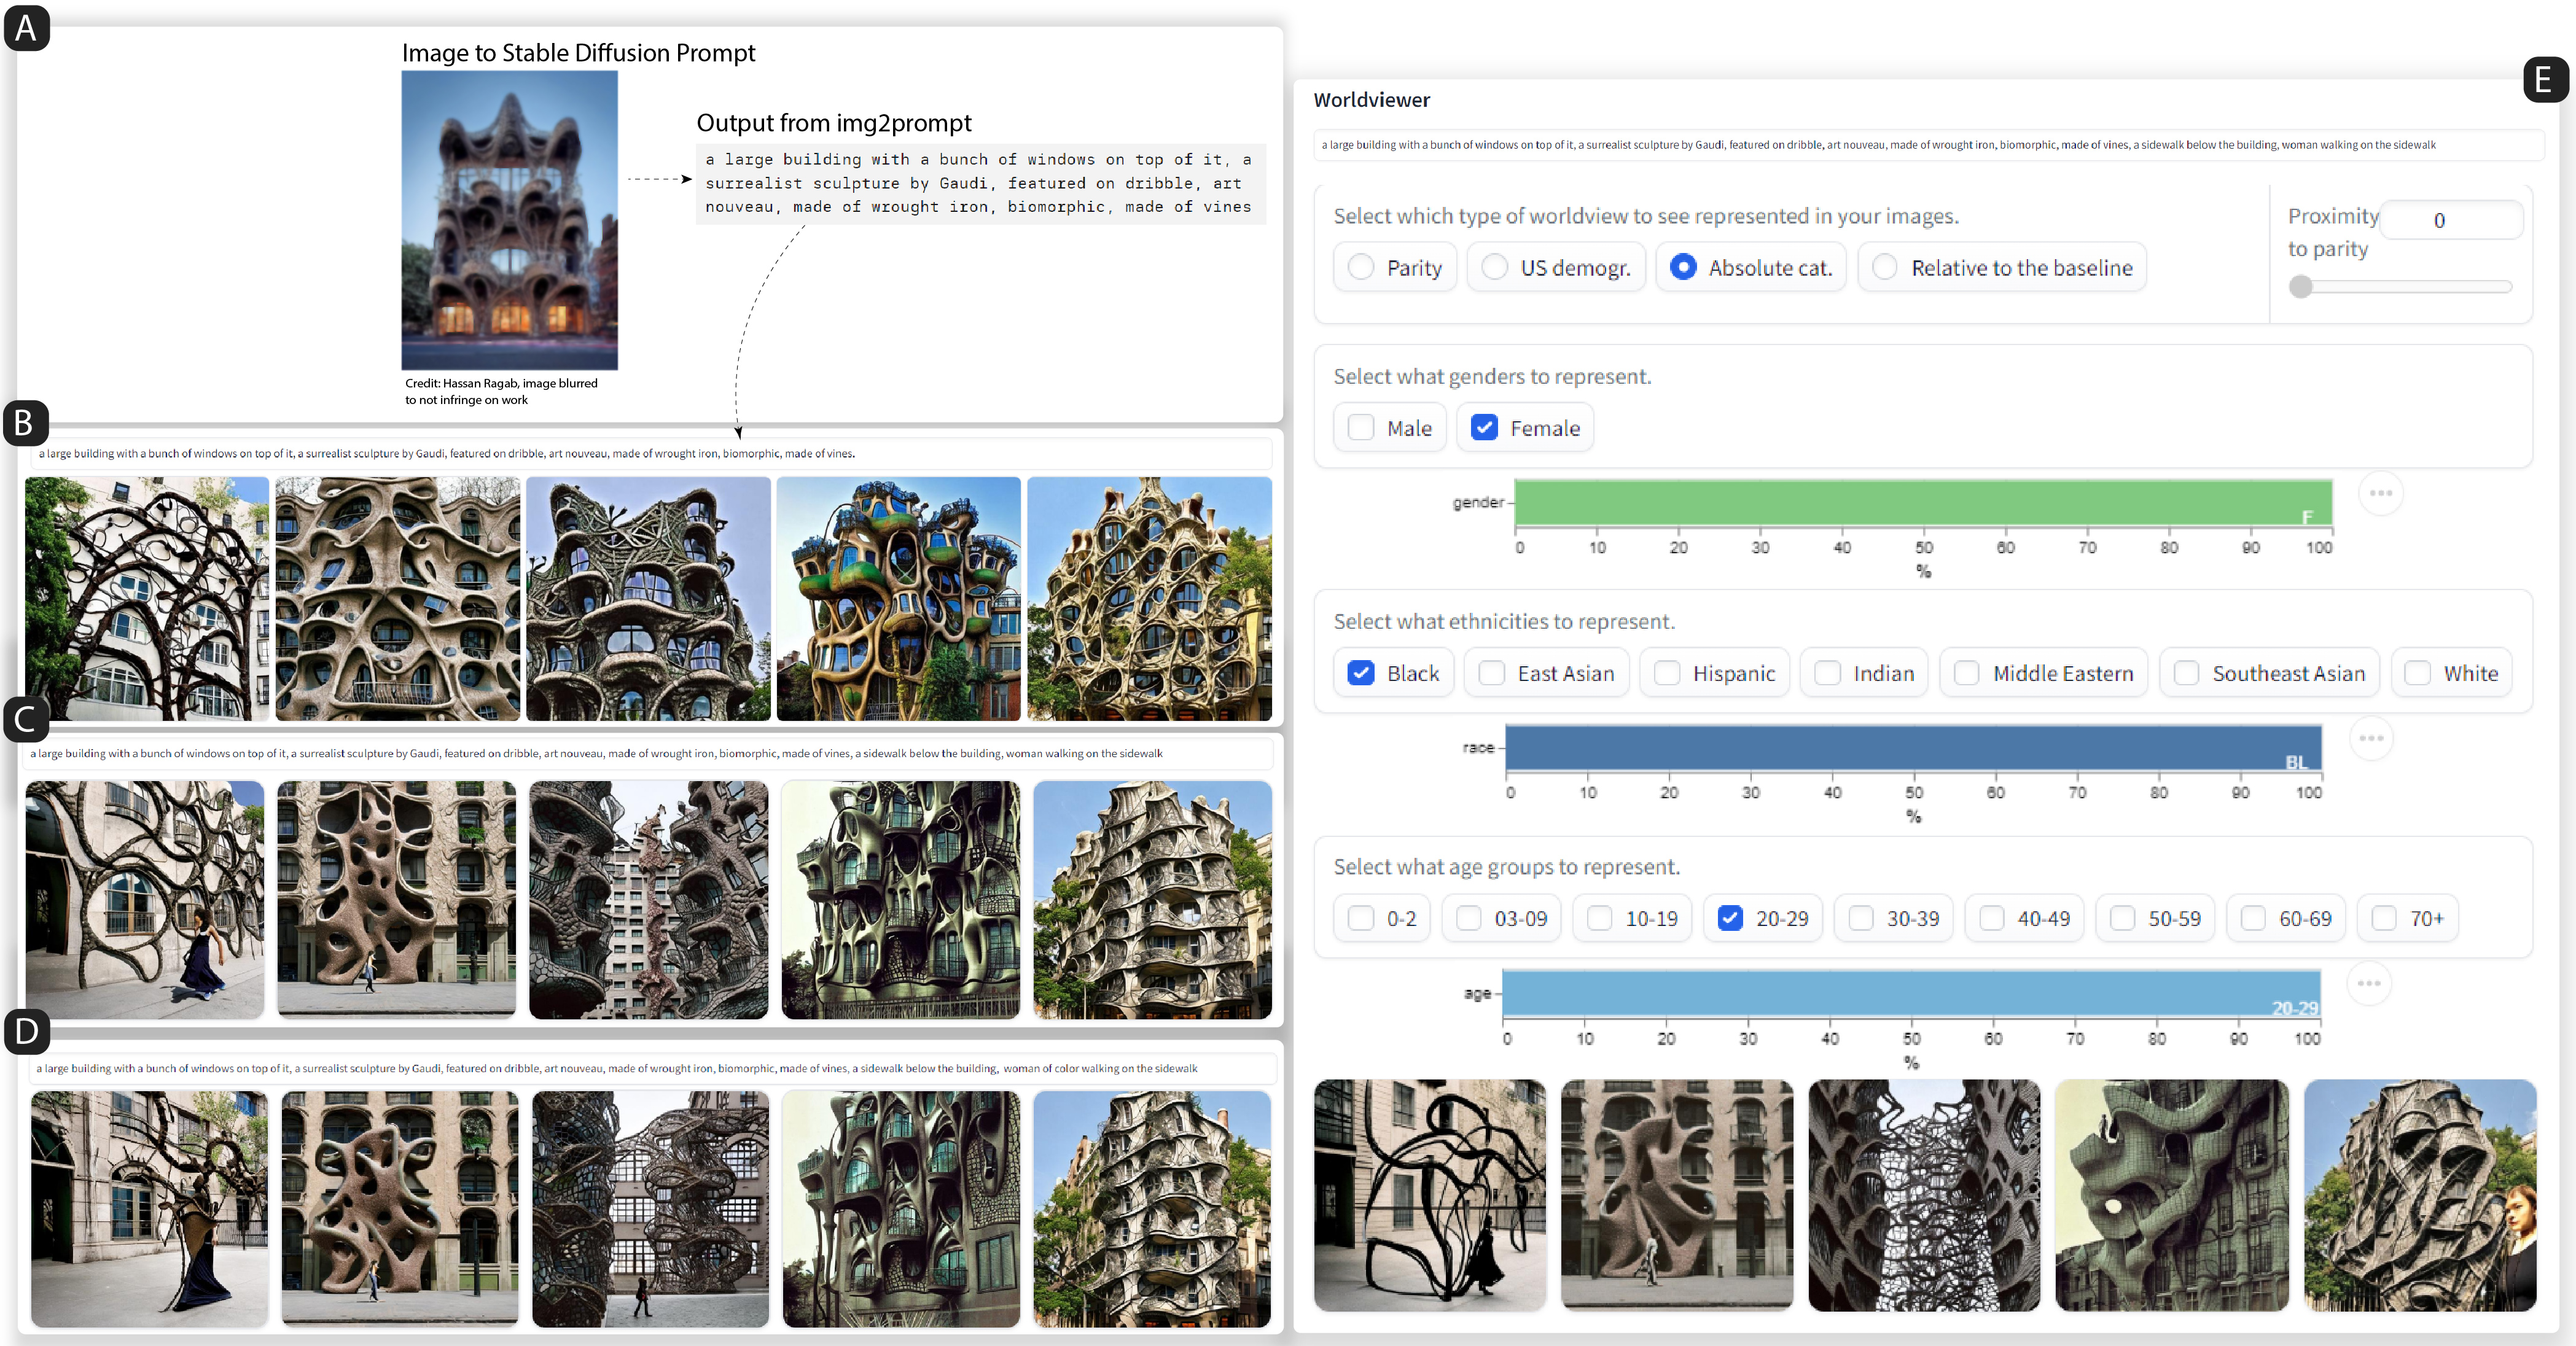
Task: Uncheck the 20-29 age group
Action: pos(1730,918)
